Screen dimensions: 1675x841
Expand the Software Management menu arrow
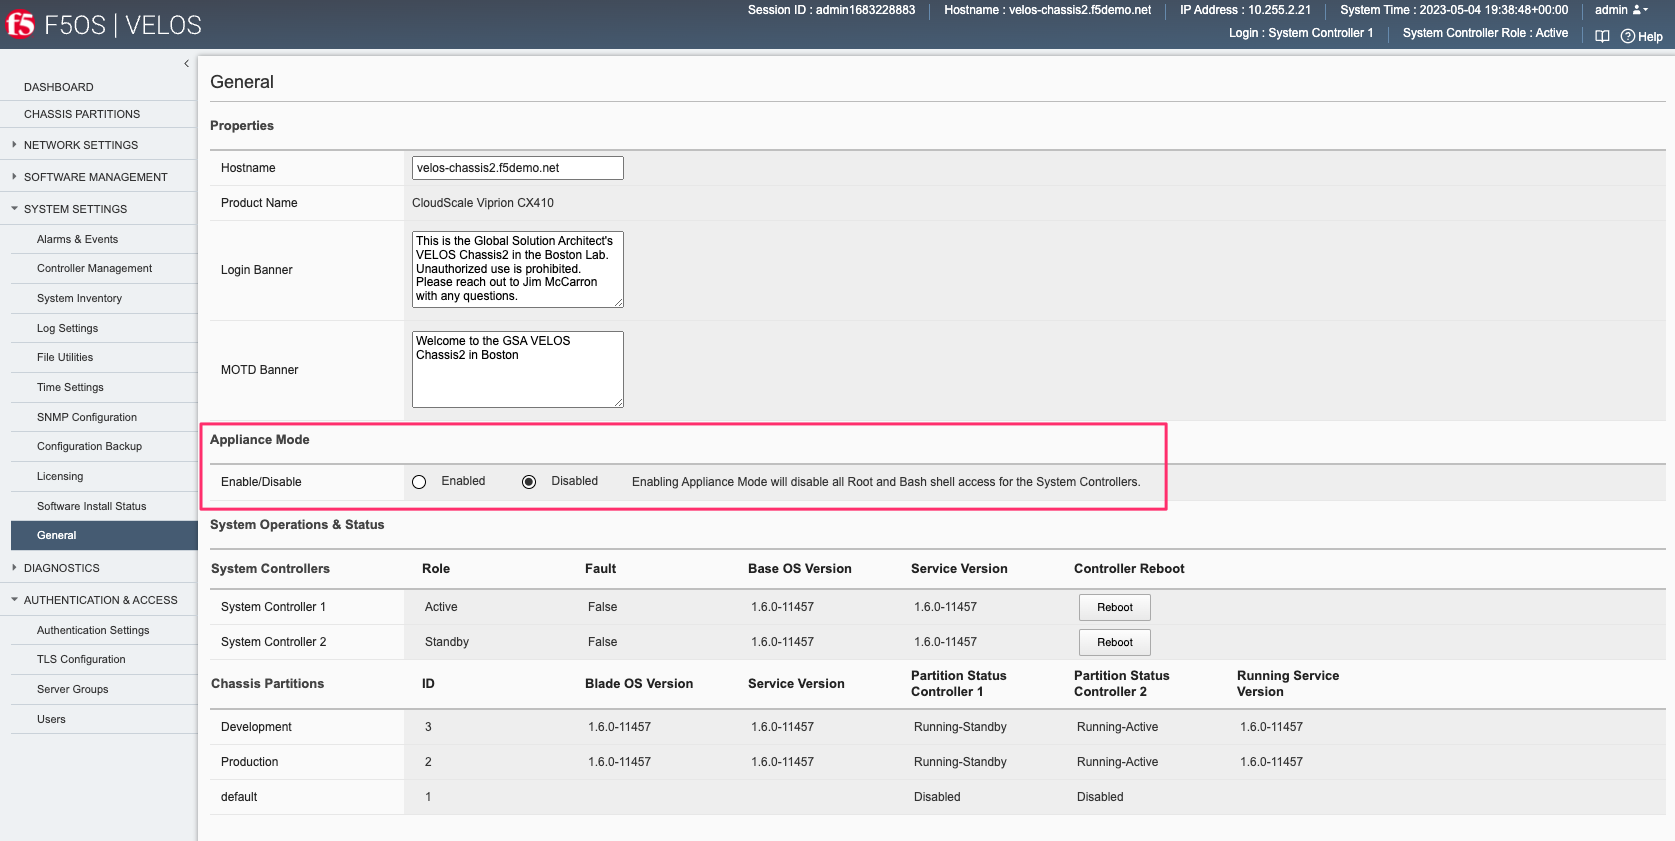(14, 177)
